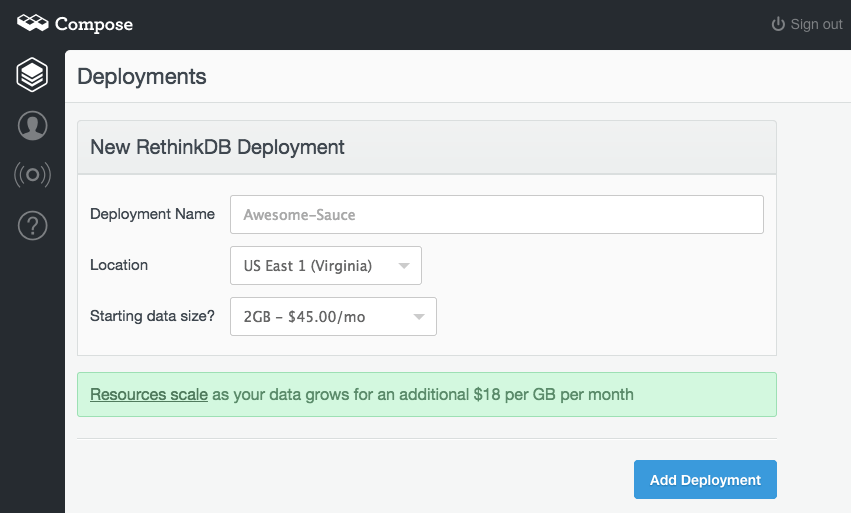Image resolution: width=851 pixels, height=513 pixels.
Task: Click the Compose brand name text
Action: point(94,24)
